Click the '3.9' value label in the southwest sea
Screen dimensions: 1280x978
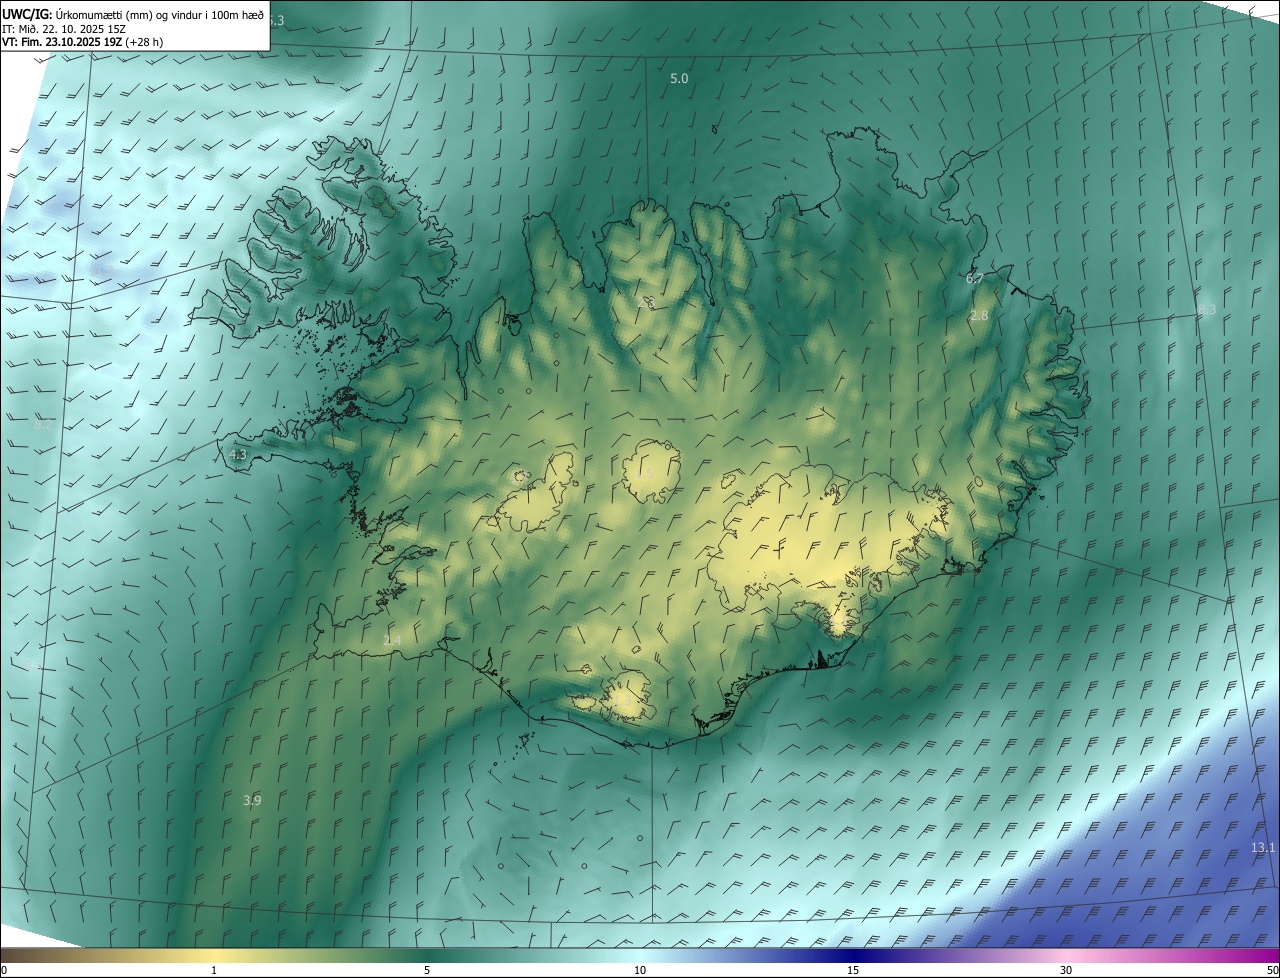tap(252, 801)
